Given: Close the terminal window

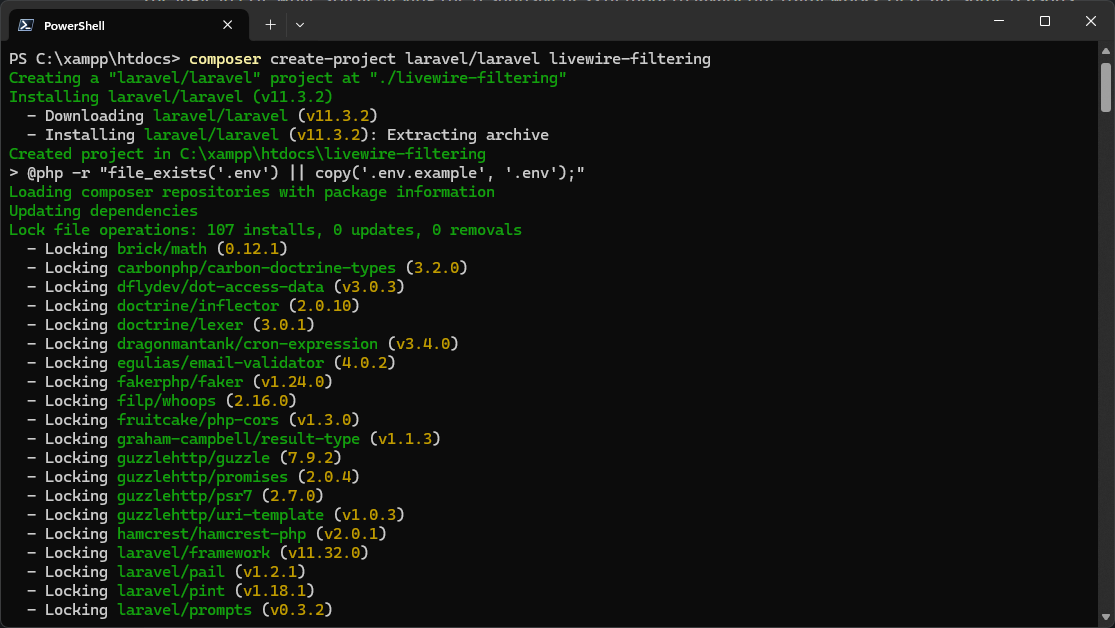Looking at the screenshot, I should click(1091, 21).
